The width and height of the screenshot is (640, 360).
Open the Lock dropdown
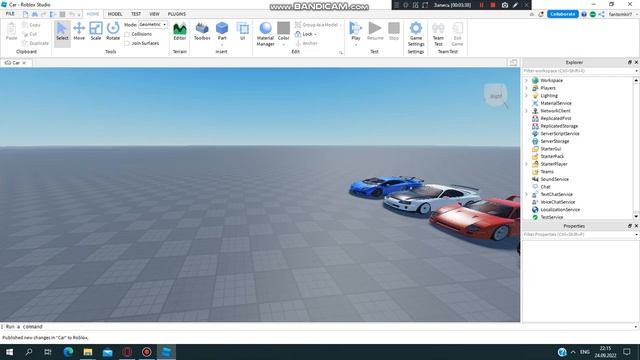pyautogui.click(x=306, y=34)
